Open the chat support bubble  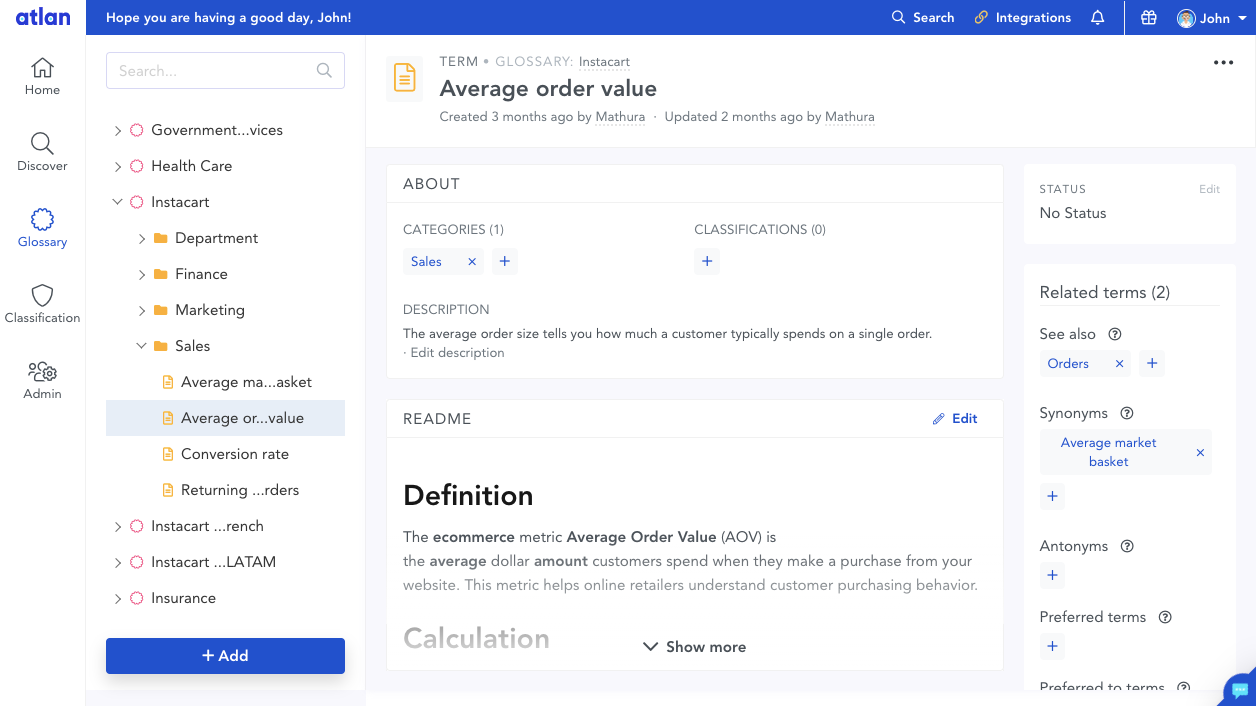pyautogui.click(x=1240, y=690)
